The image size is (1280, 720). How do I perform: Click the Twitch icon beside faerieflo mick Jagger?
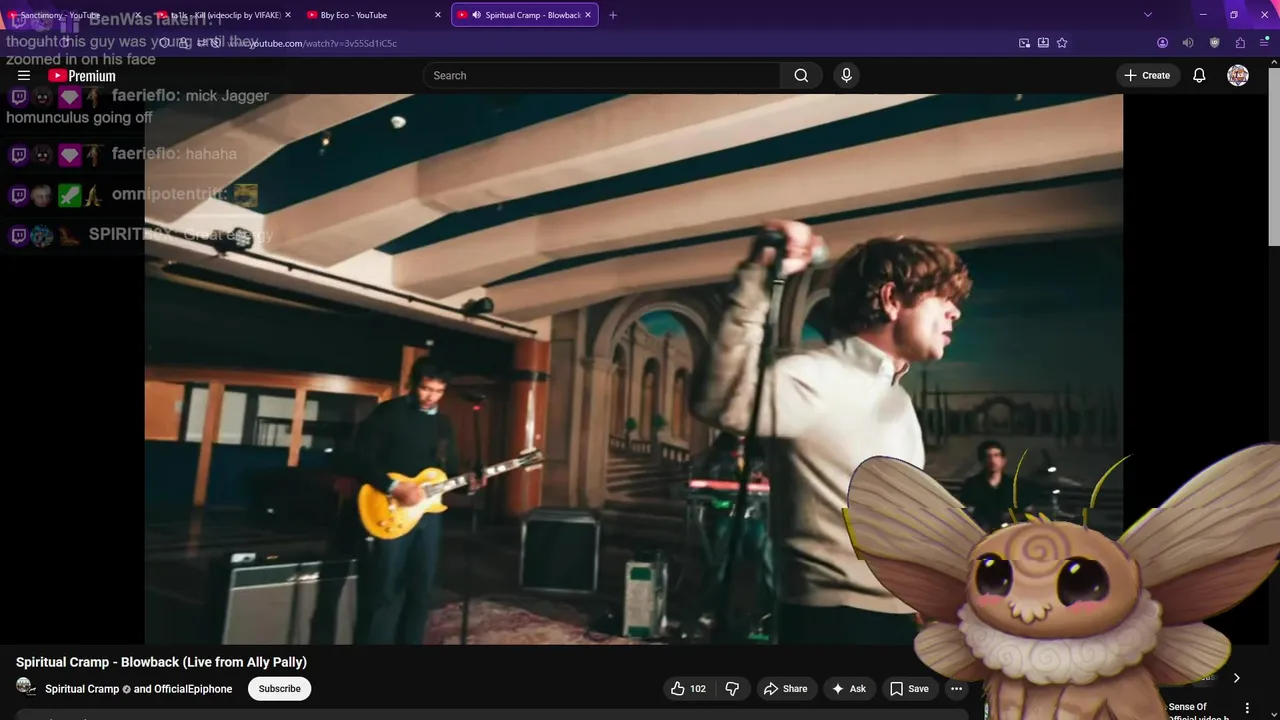point(18,97)
